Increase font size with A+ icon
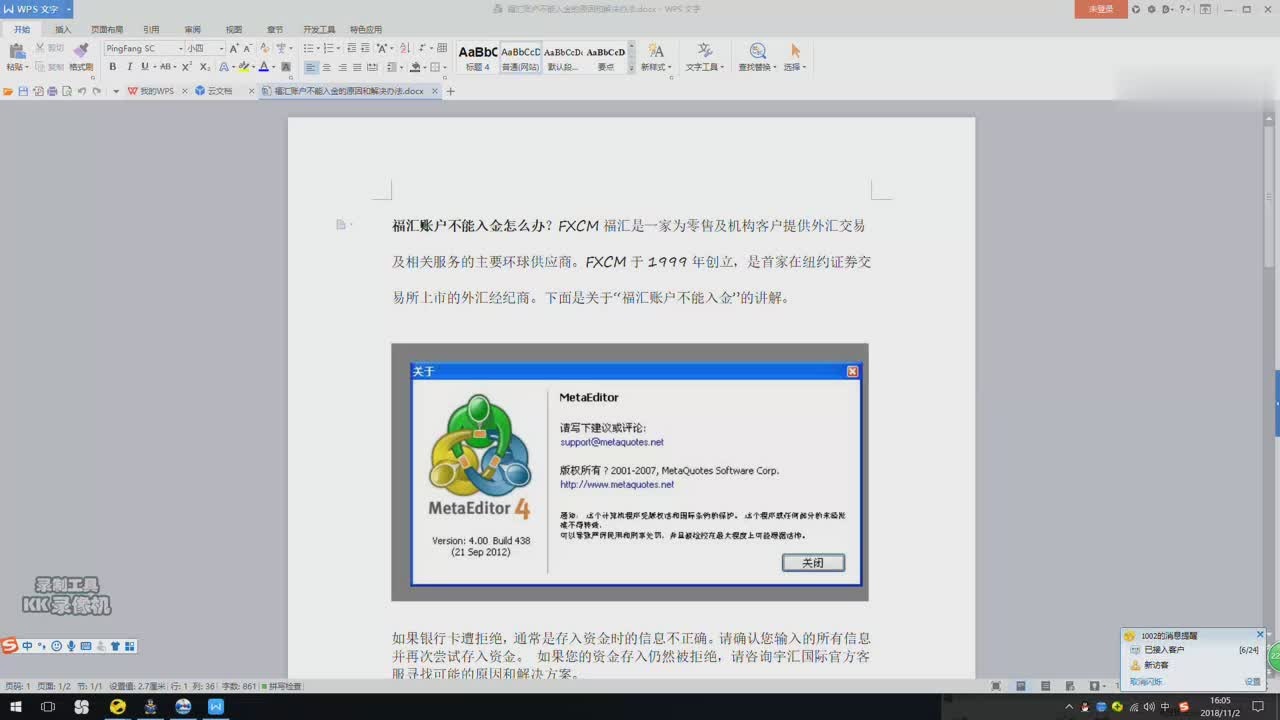Screen dimensions: 1280x720 [234, 48]
